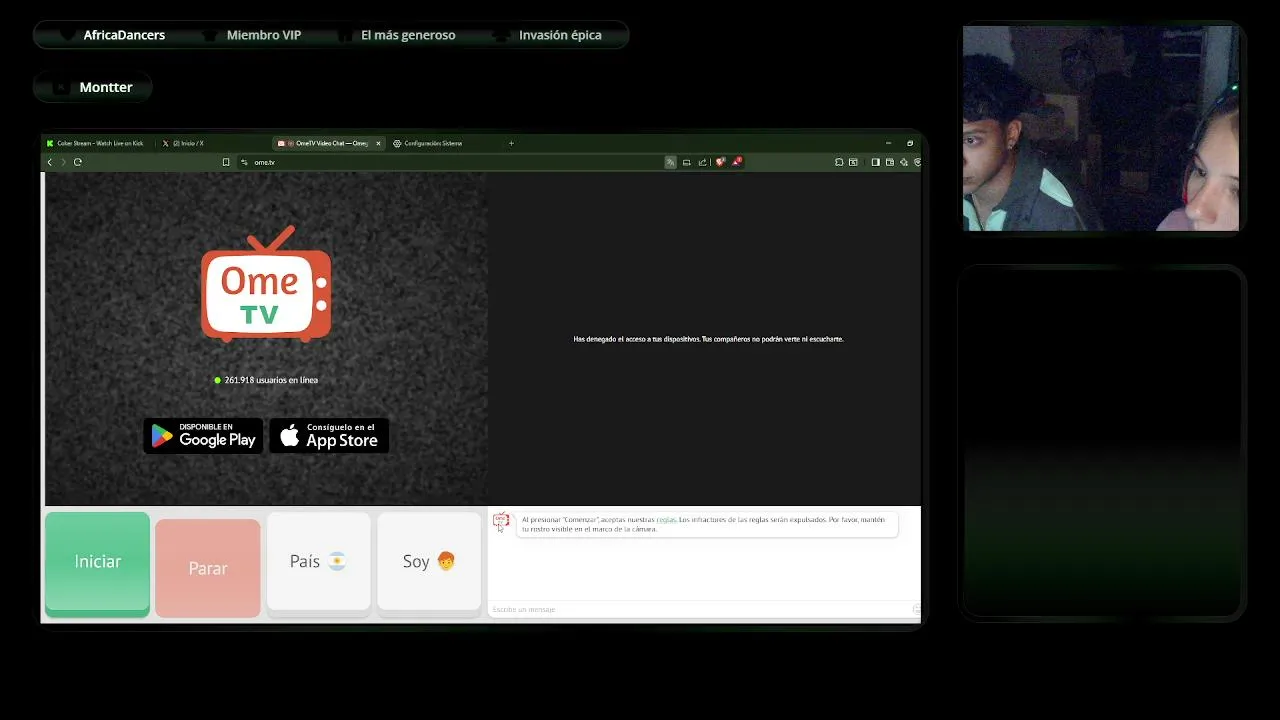This screenshot has height=720, width=1280.
Task: Click the OmeTV logo in the video panel
Action: tap(266, 284)
